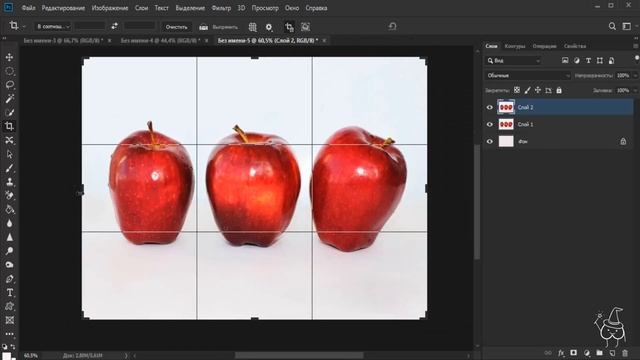The width and height of the screenshot is (640, 360).
Task: Toggle lock transparent pixels
Action: [x=517, y=90]
